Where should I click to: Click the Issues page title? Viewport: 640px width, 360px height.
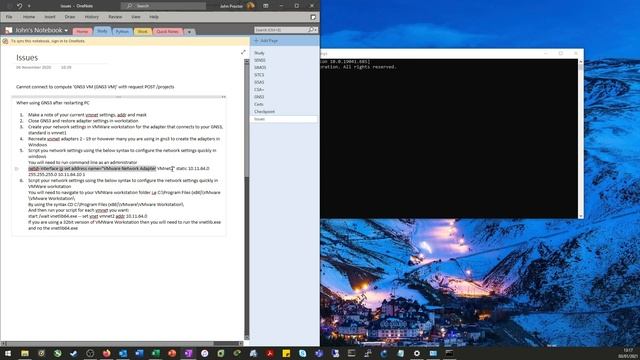click(27, 58)
